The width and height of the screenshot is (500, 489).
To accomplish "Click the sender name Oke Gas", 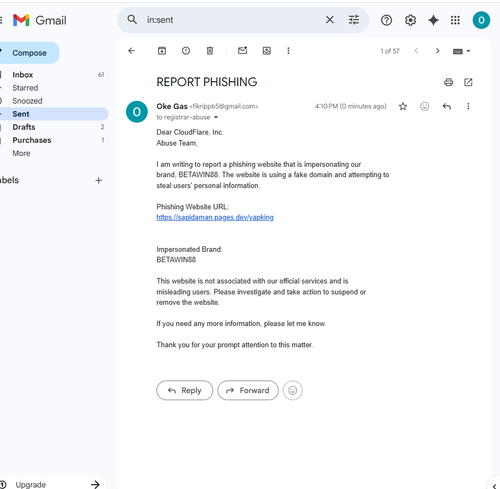I will point(172,106).
